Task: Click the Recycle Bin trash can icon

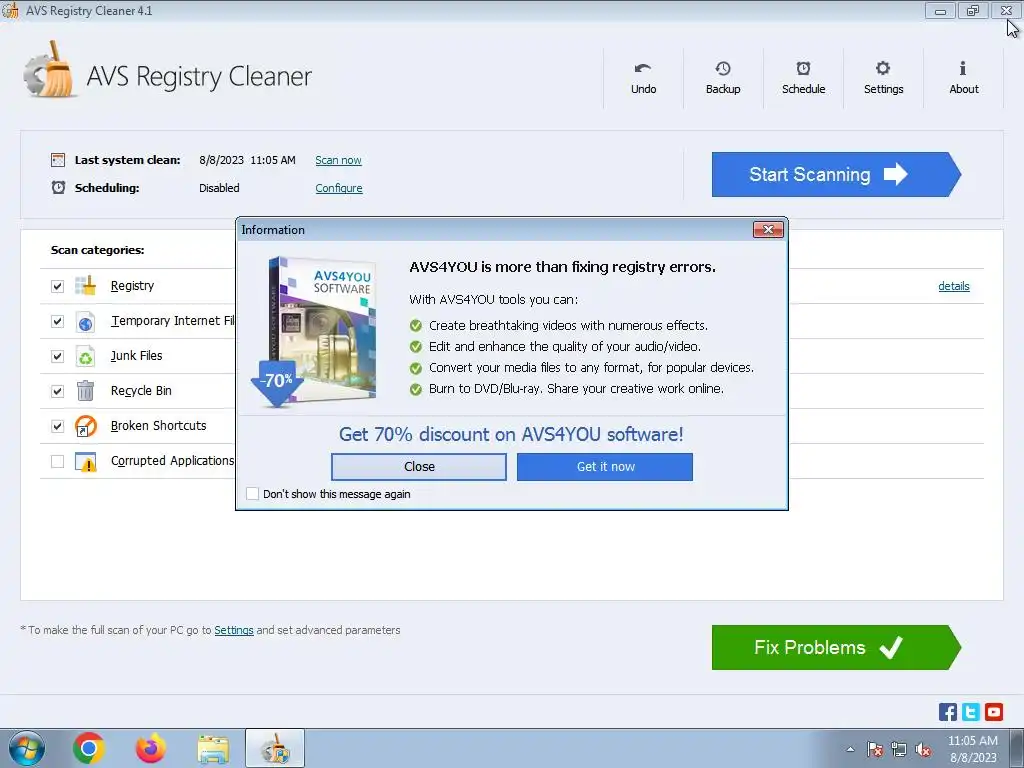Action: [x=86, y=391]
